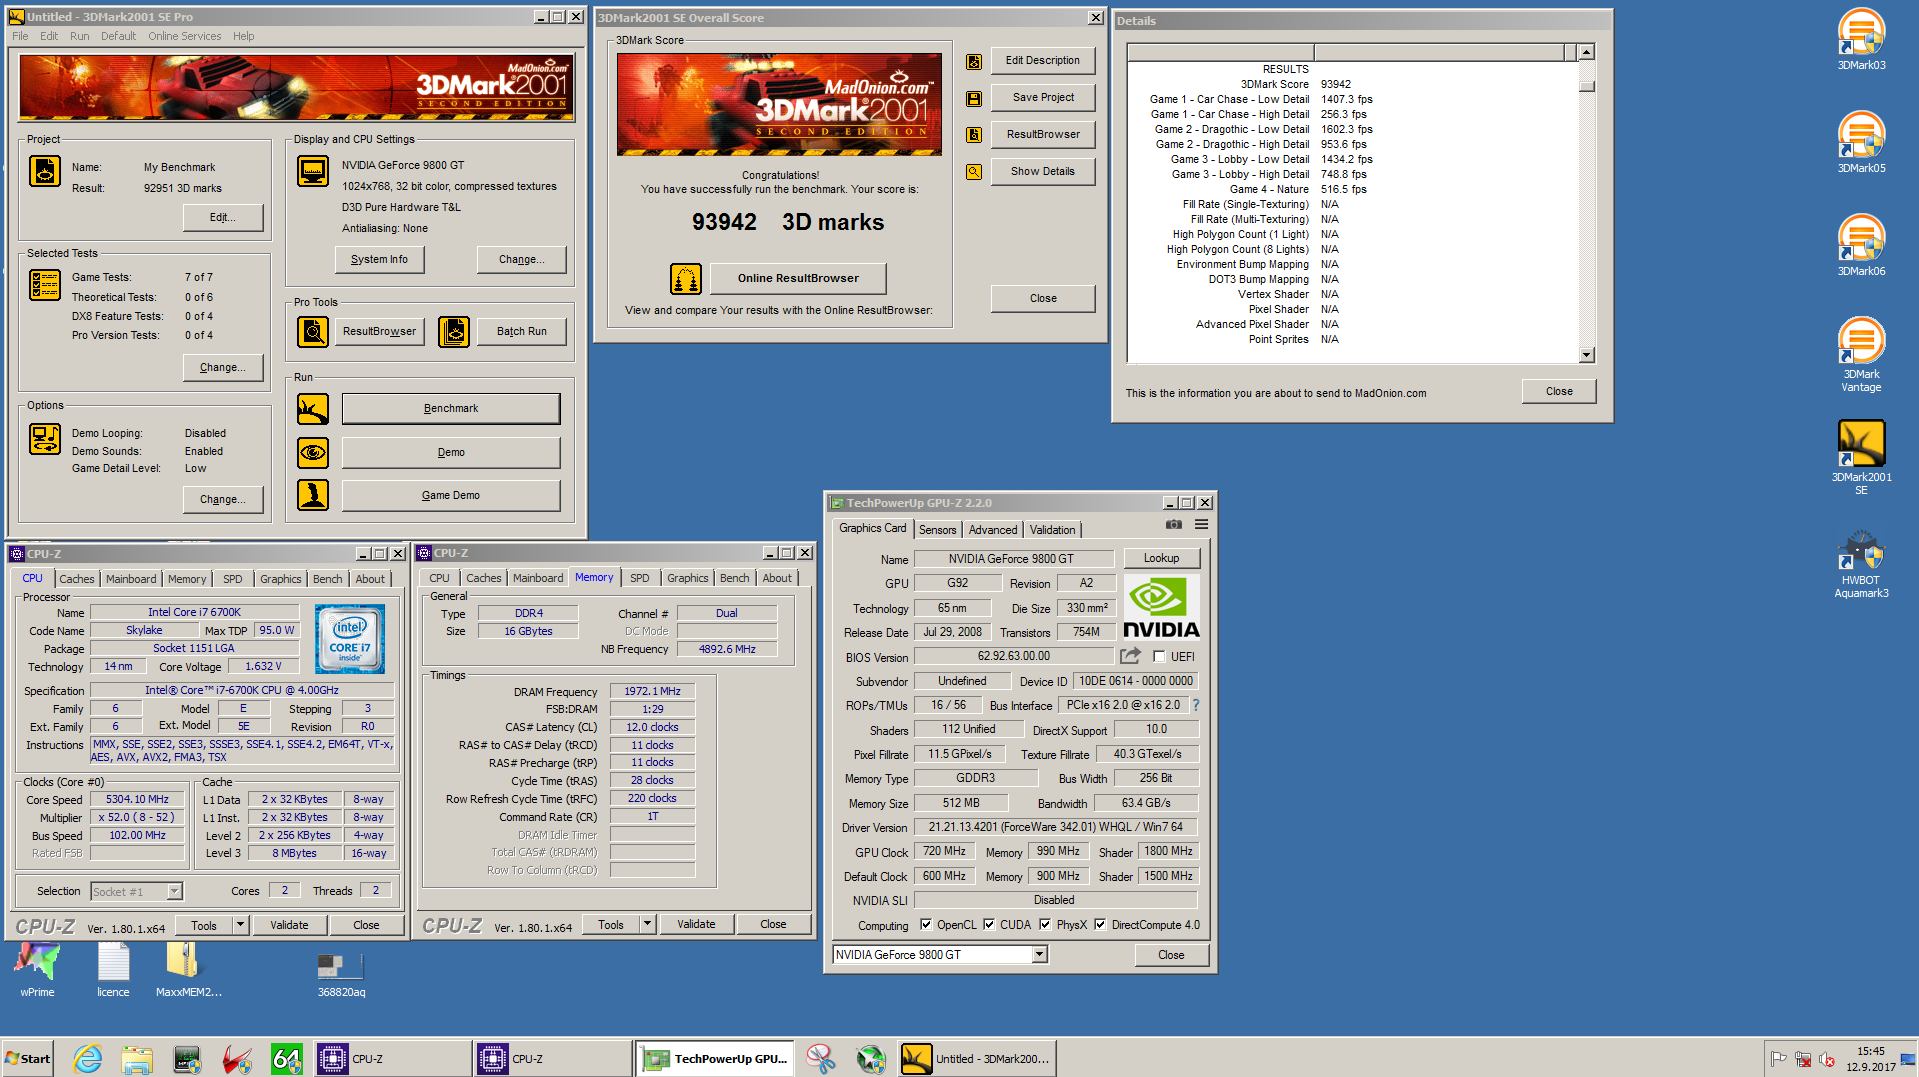Viewport: 1919px width, 1077px height.
Task: Click Change button under Selected Tests
Action: (223, 368)
